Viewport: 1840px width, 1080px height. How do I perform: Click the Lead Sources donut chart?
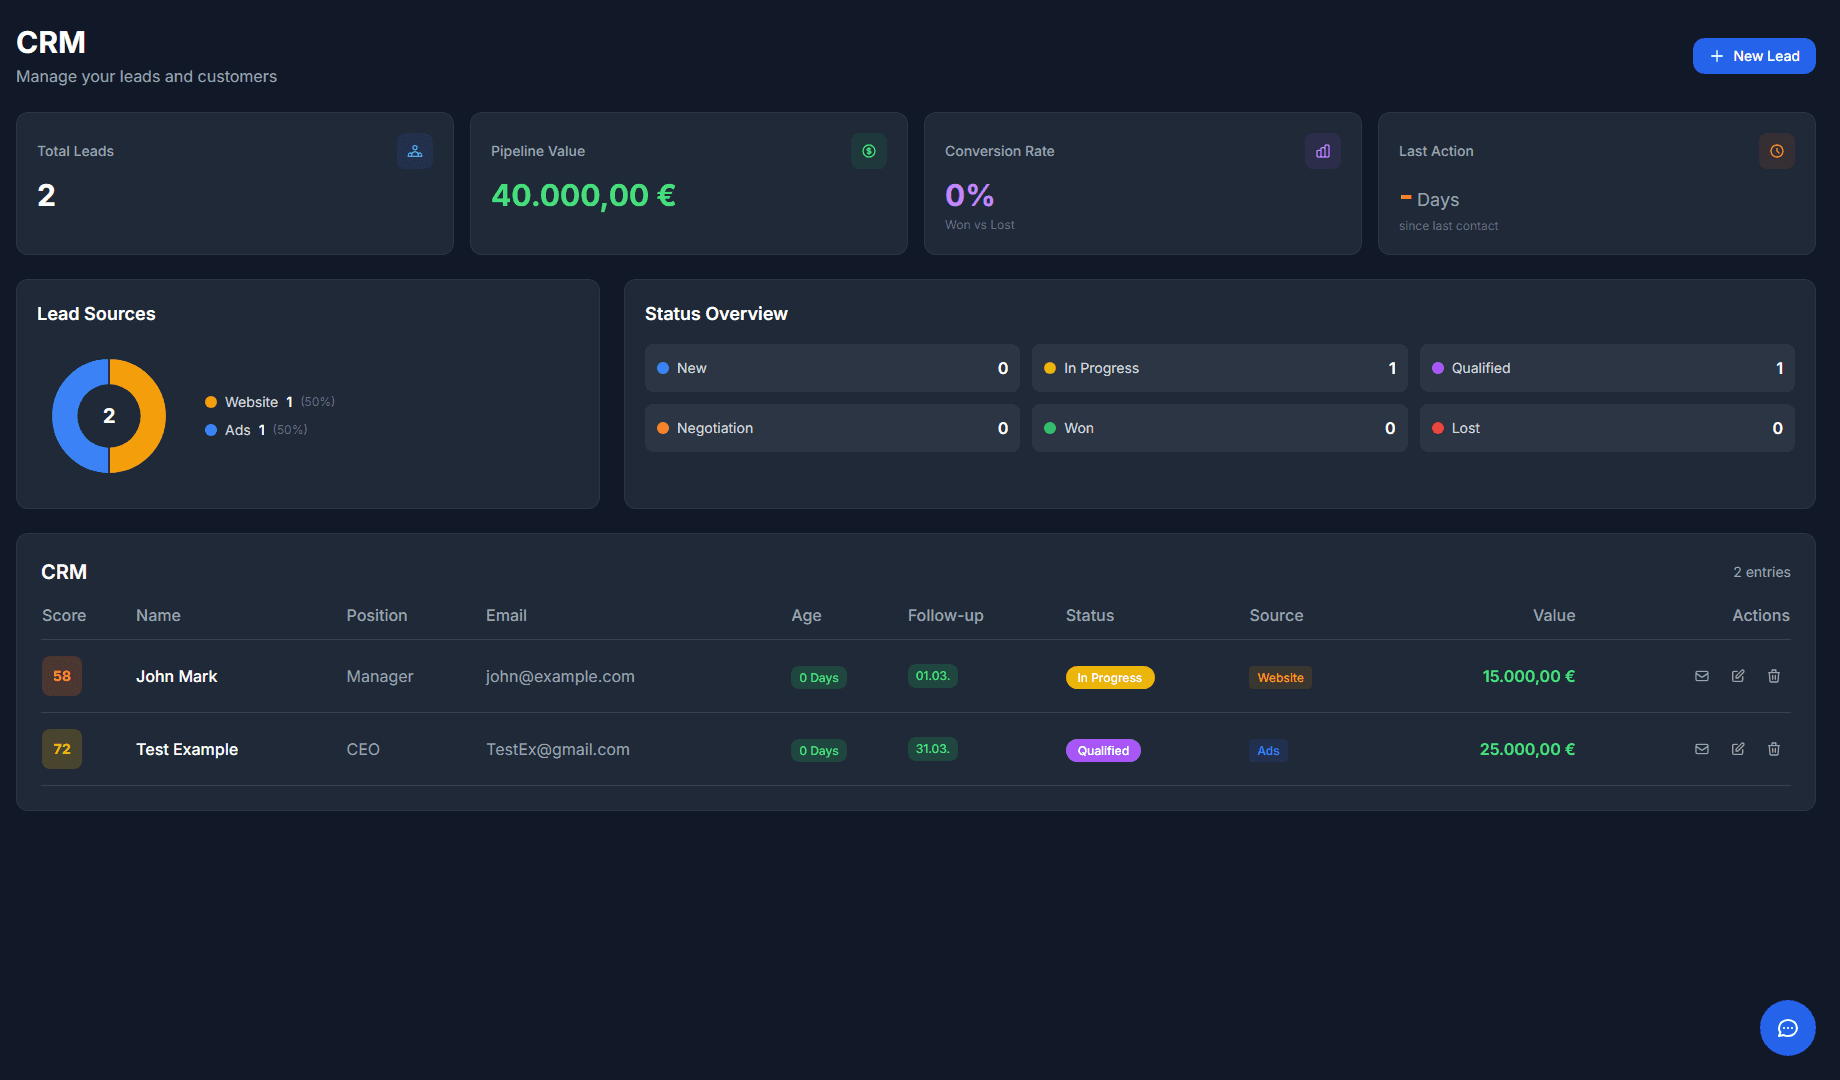coord(109,416)
